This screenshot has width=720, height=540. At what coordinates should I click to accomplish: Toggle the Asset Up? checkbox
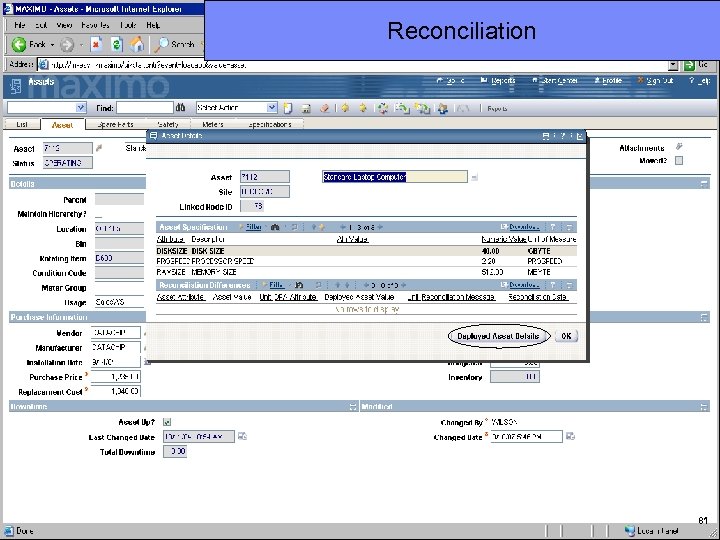167,422
